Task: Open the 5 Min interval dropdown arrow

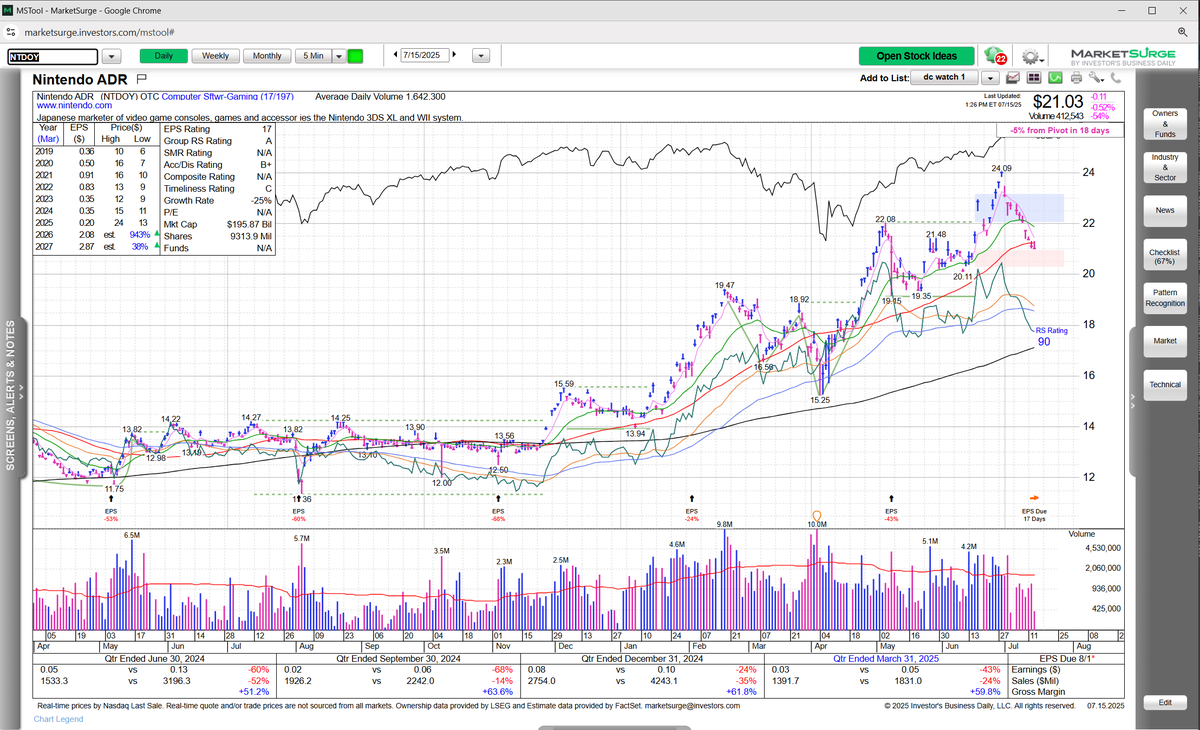Action: tap(337, 56)
